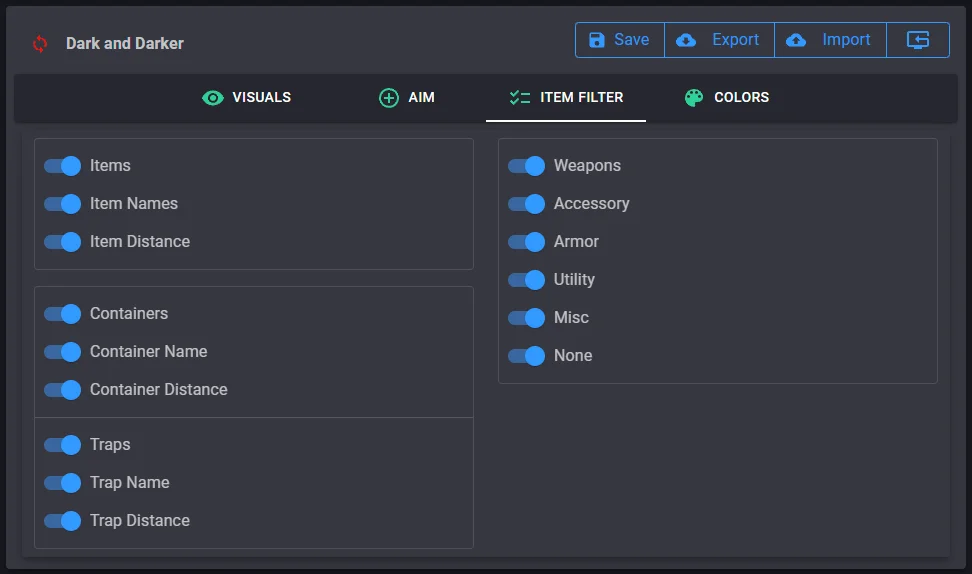This screenshot has width=972, height=574.
Task: Toggle the Accessory filter switch
Action: tap(526, 204)
